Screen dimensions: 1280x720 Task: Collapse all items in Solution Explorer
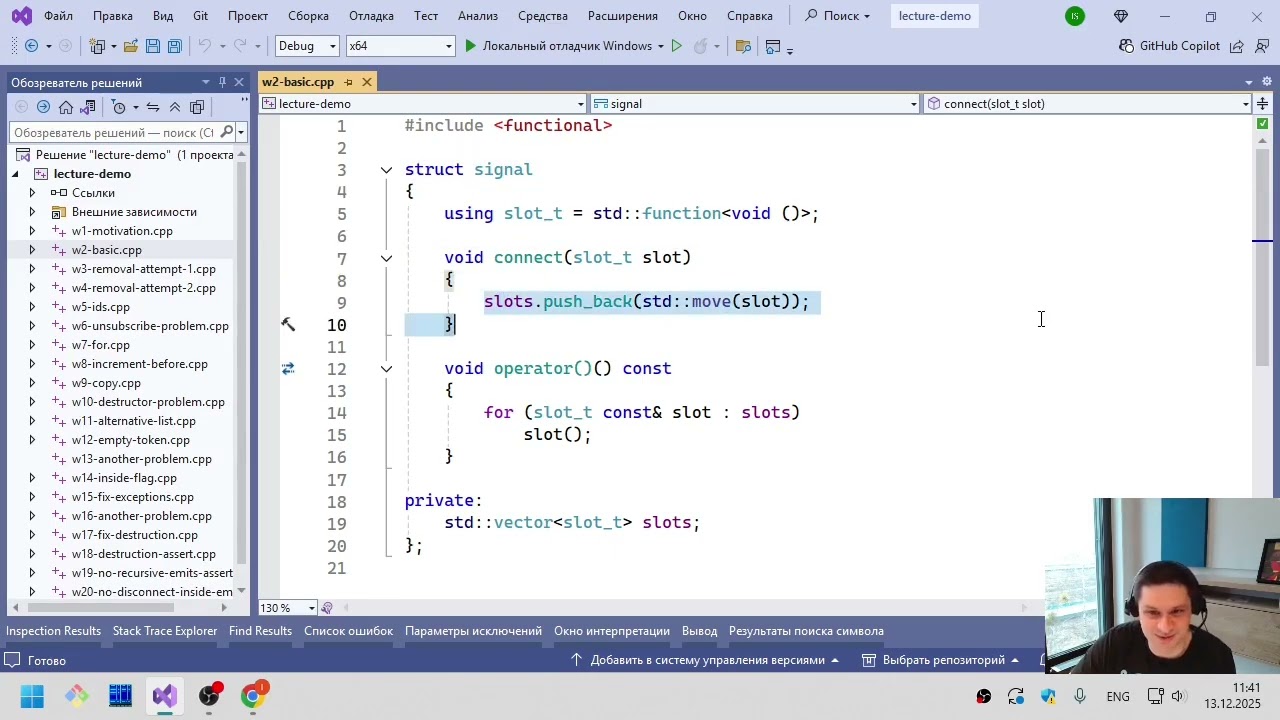point(175,107)
